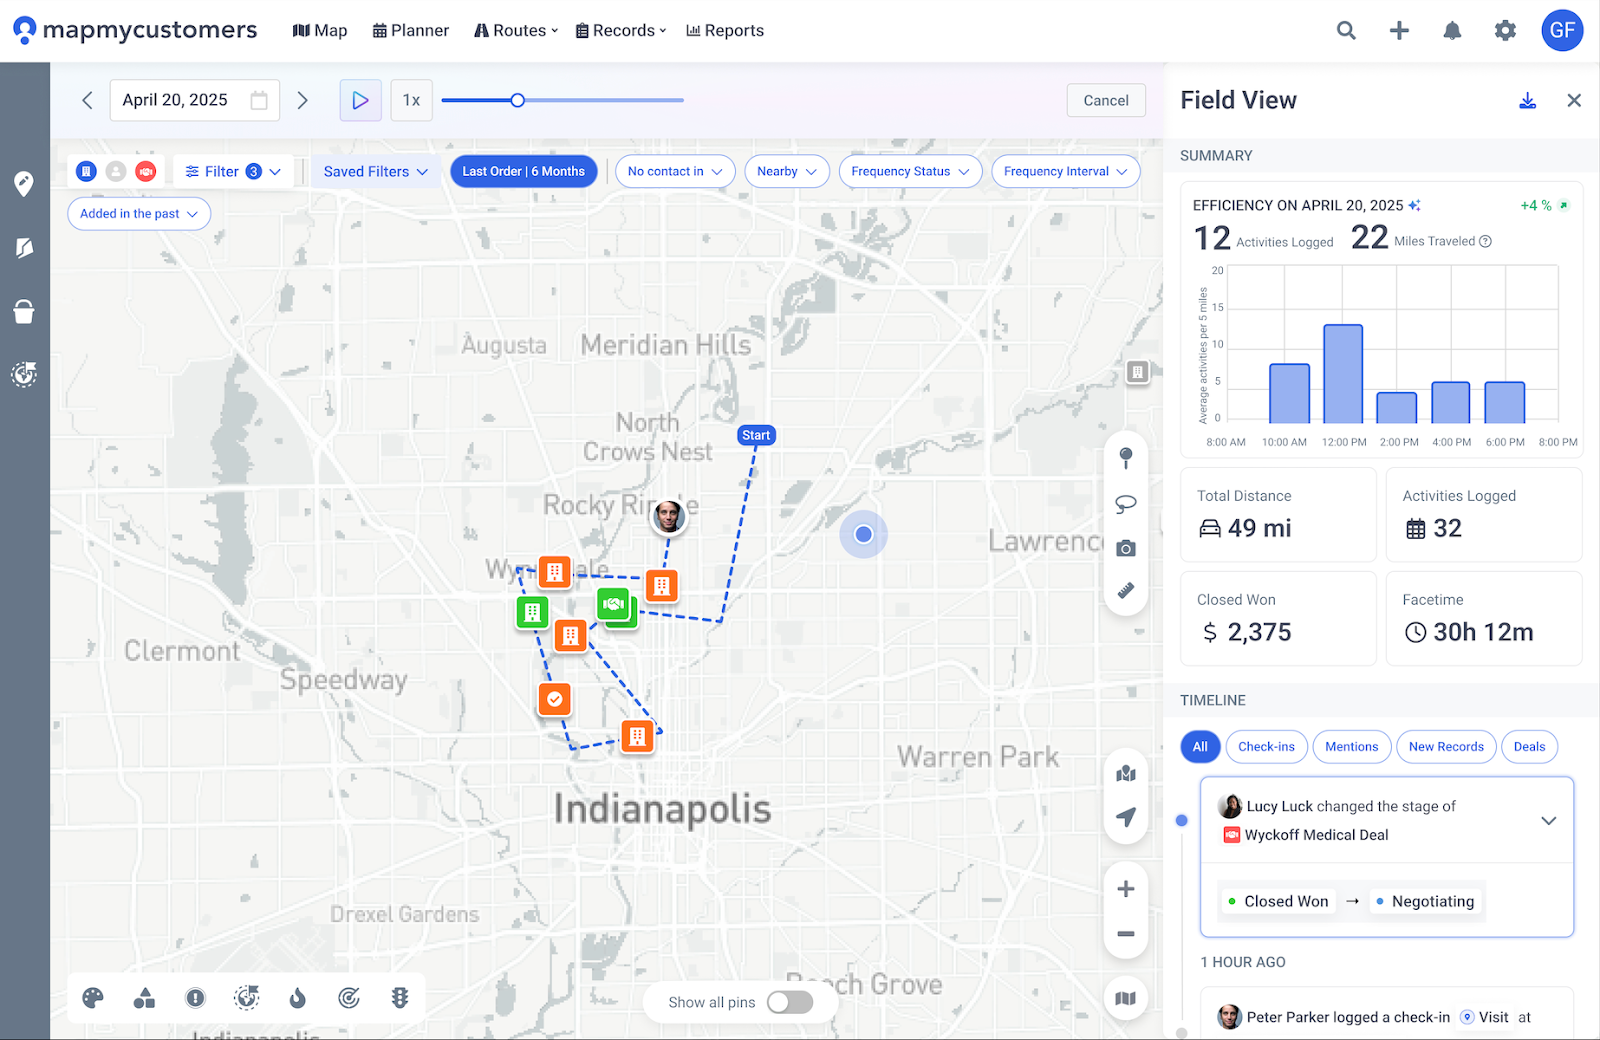
Task: Select the All timeline tab
Action: pos(1200,747)
